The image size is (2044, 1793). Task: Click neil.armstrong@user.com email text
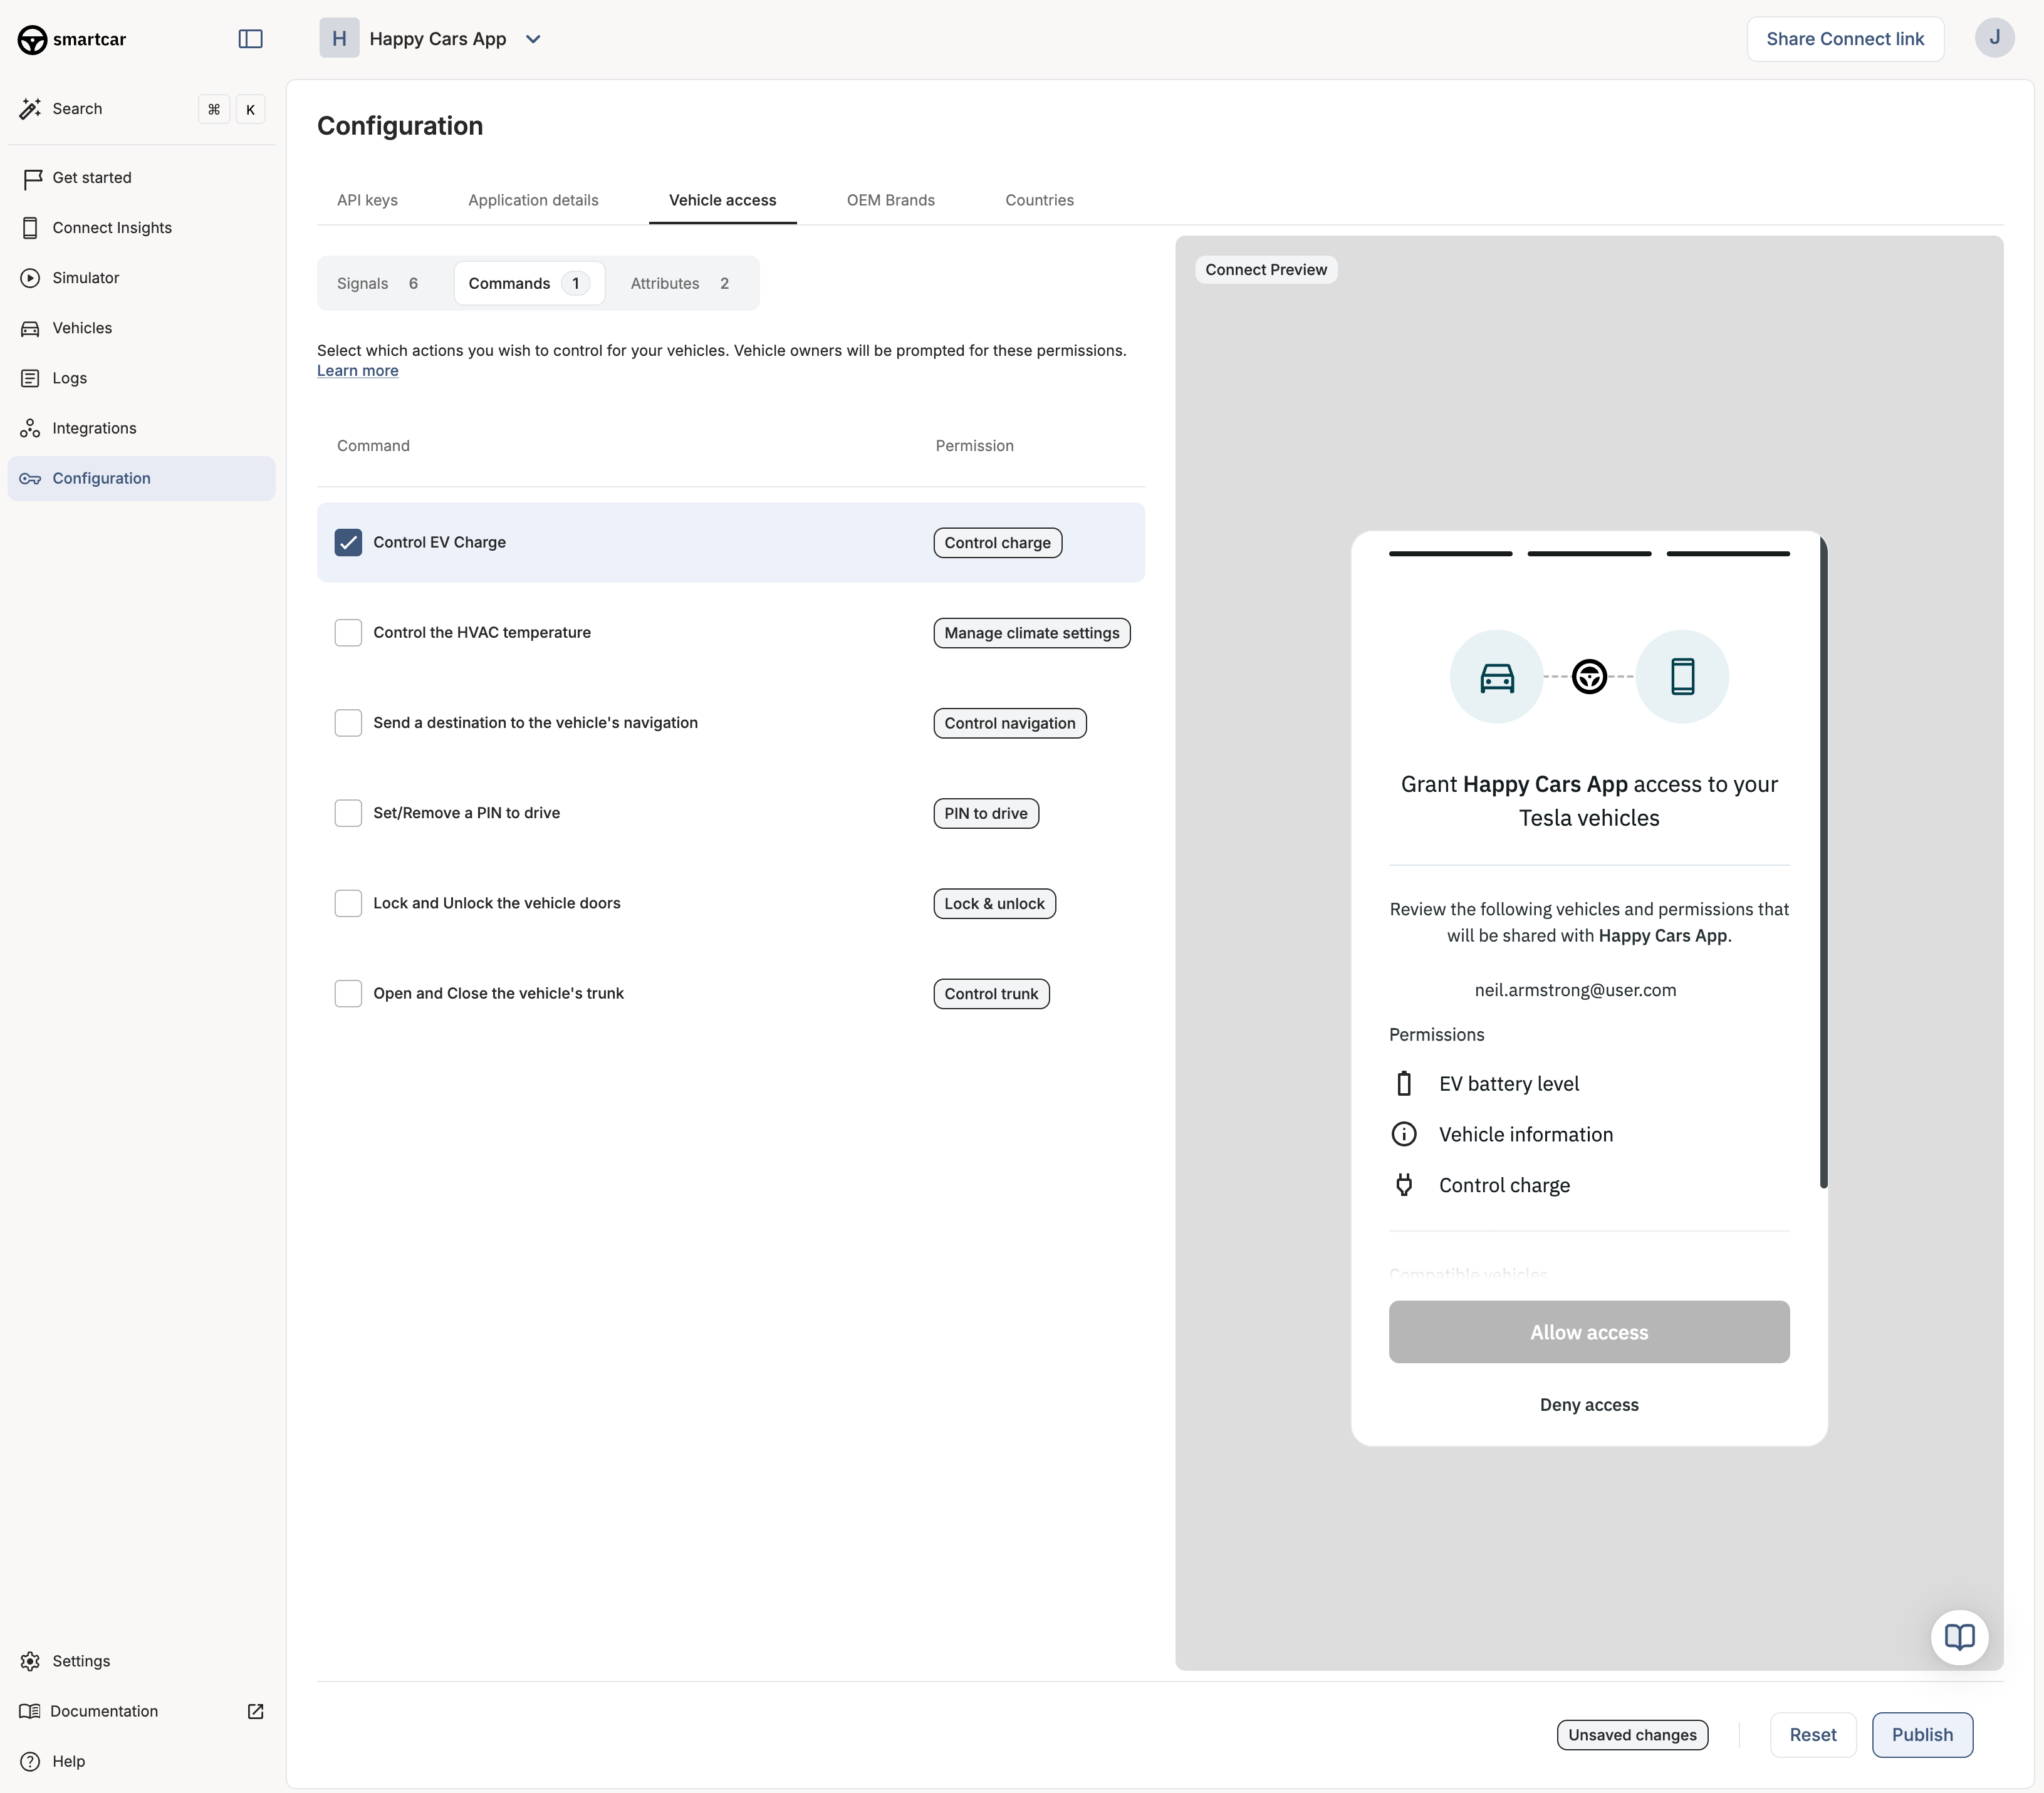(1575, 989)
